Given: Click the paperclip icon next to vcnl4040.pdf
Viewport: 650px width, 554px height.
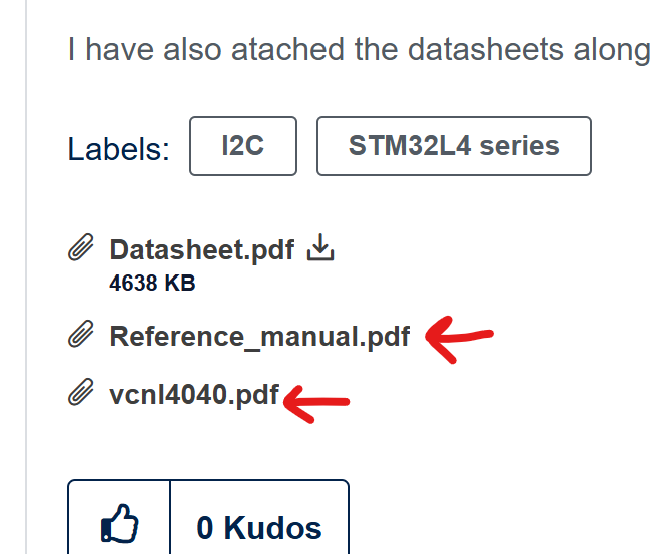Looking at the screenshot, I should pos(81,394).
